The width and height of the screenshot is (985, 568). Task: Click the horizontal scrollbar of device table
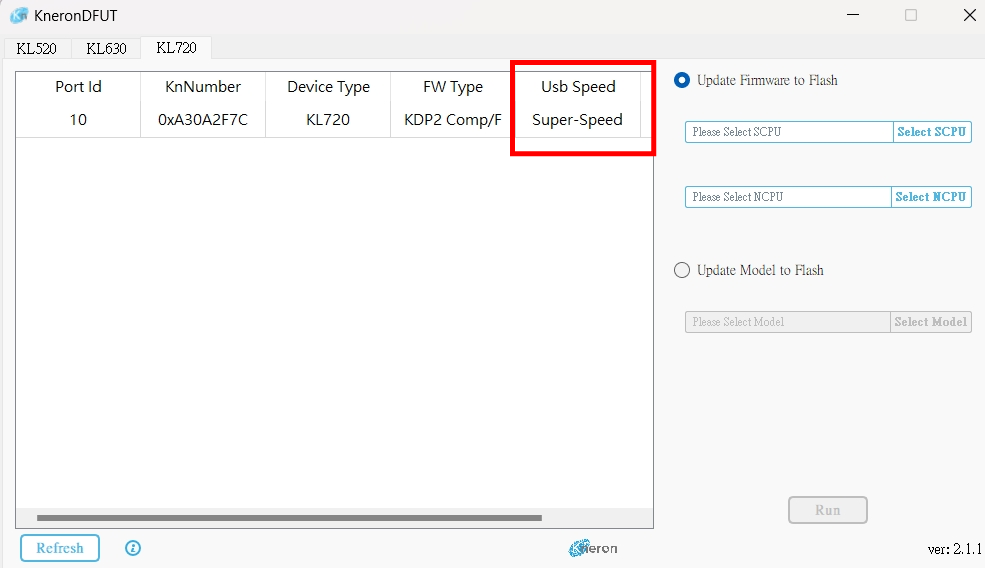[289, 518]
